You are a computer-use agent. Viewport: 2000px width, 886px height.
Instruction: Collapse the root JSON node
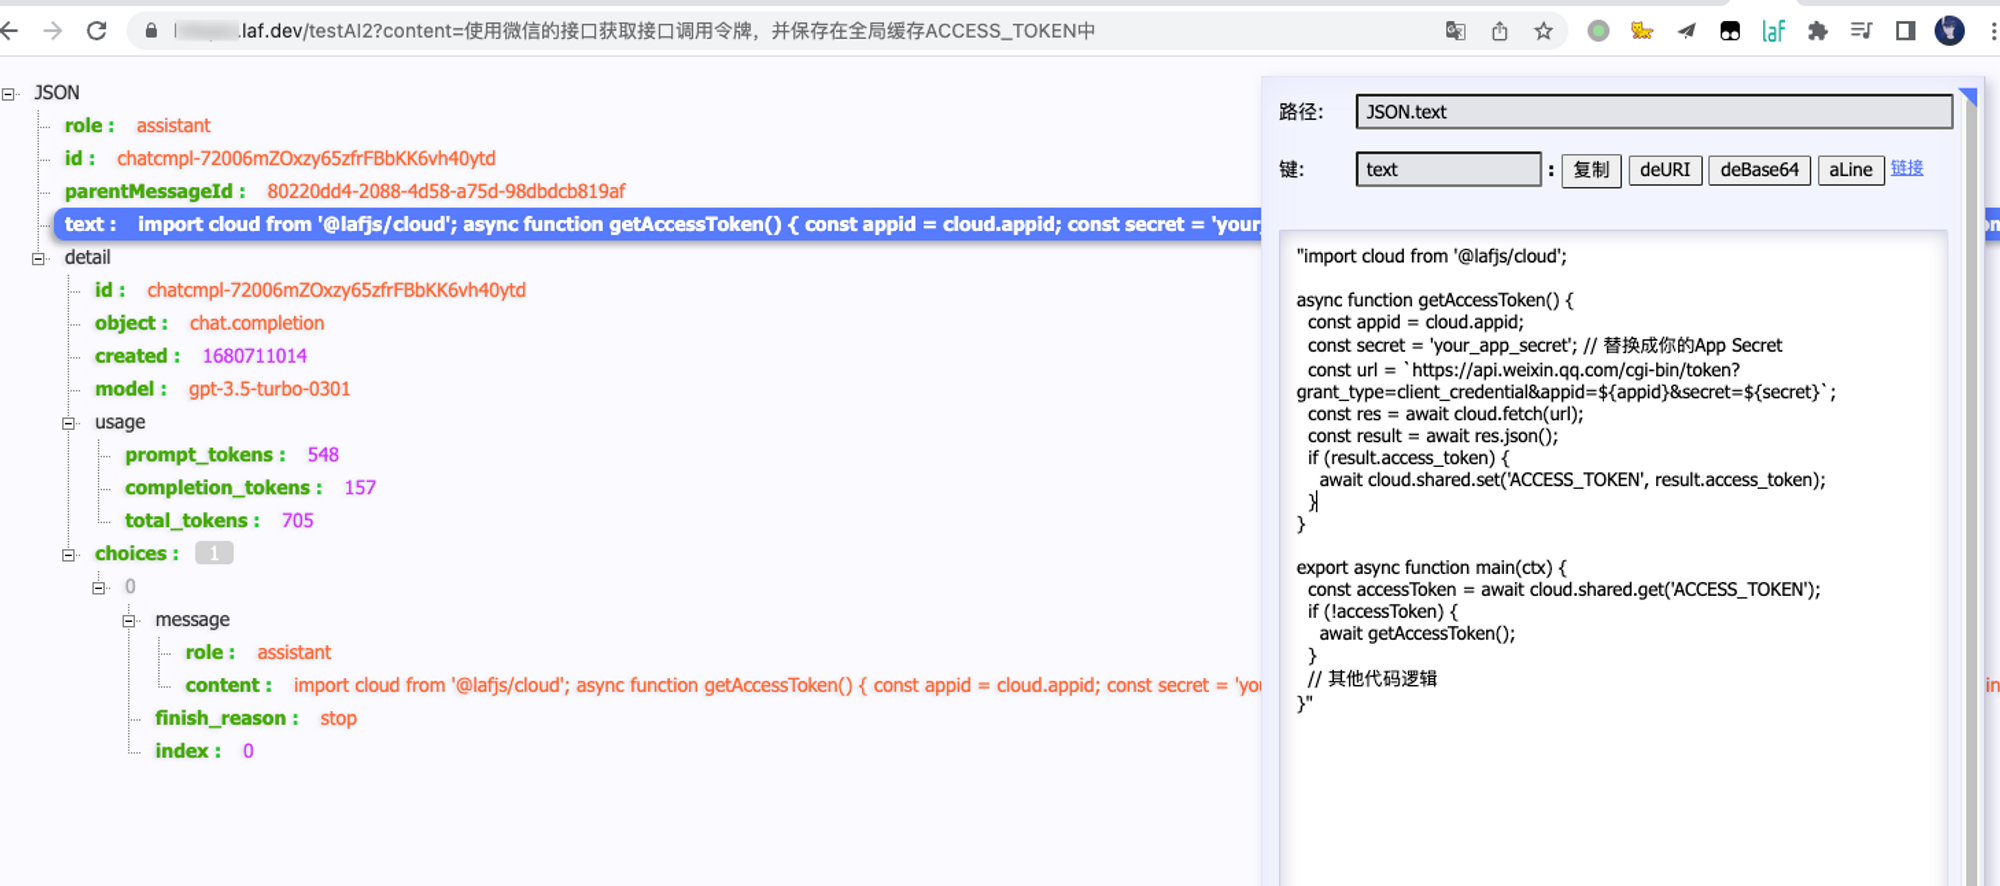coord(9,94)
